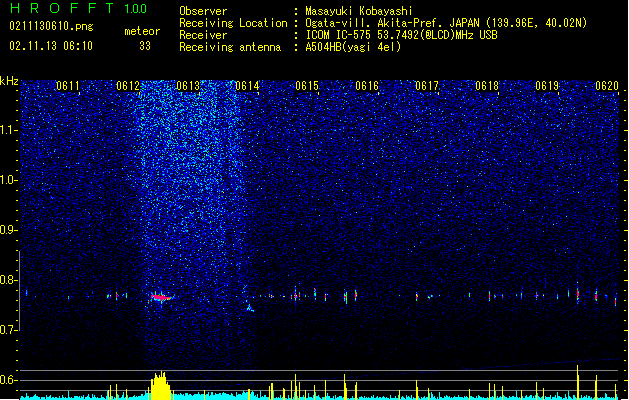Click the 0615 time marker
This screenshot has height=400, width=629.
[307, 86]
